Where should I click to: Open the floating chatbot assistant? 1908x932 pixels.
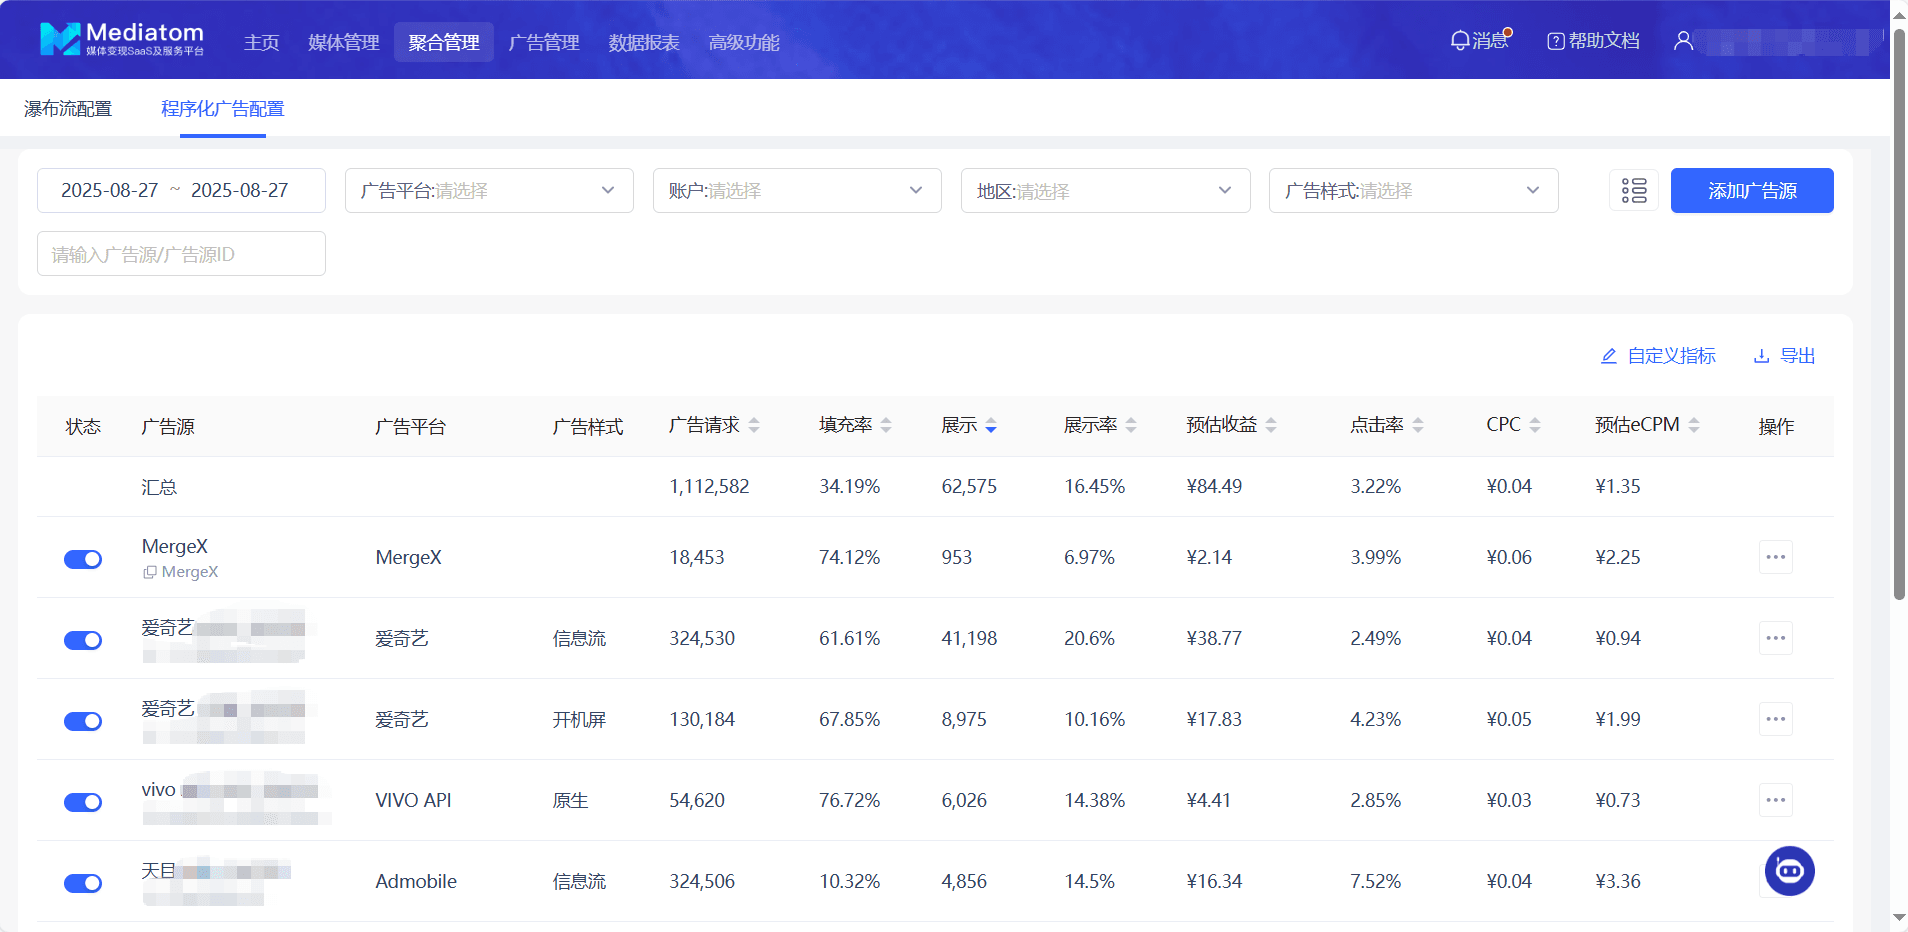pos(1789,871)
